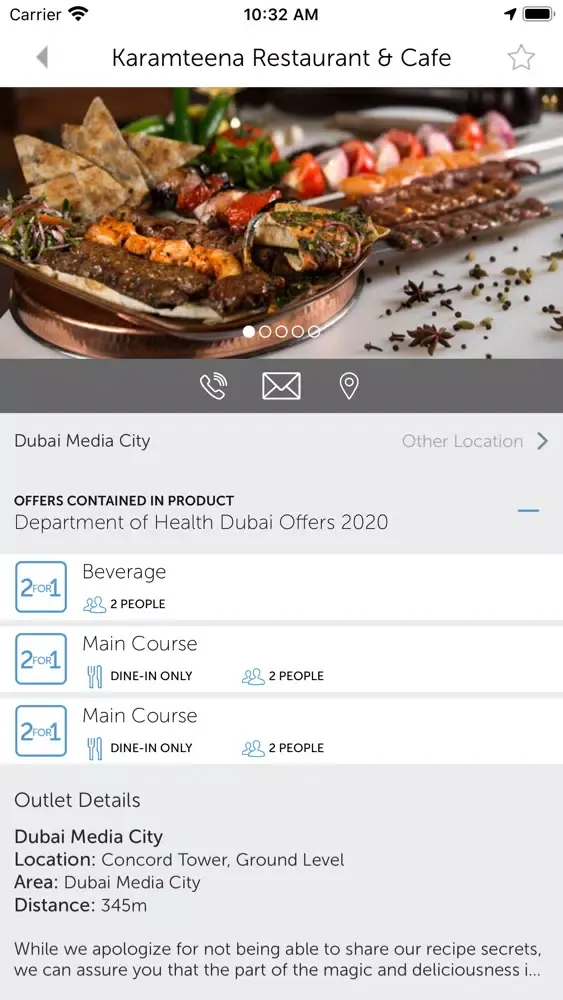Tap people icon in first Main Course row
The height and width of the screenshot is (1000, 563).
point(253,676)
